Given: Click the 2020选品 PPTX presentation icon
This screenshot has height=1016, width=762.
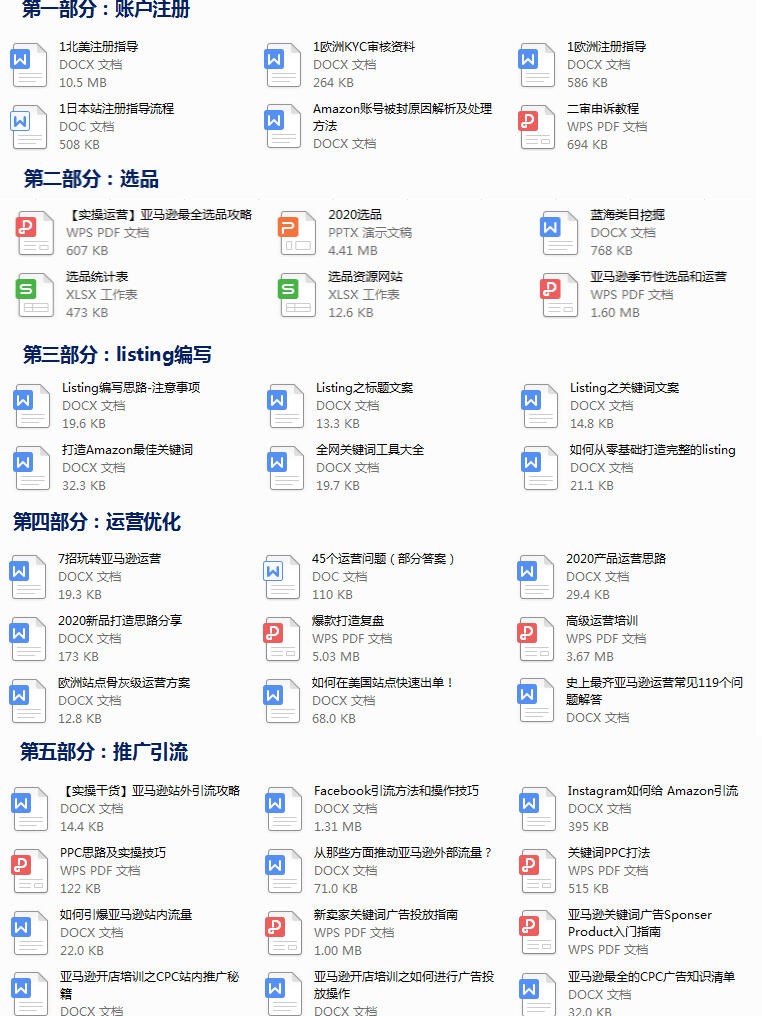Looking at the screenshot, I should tap(297, 233).
